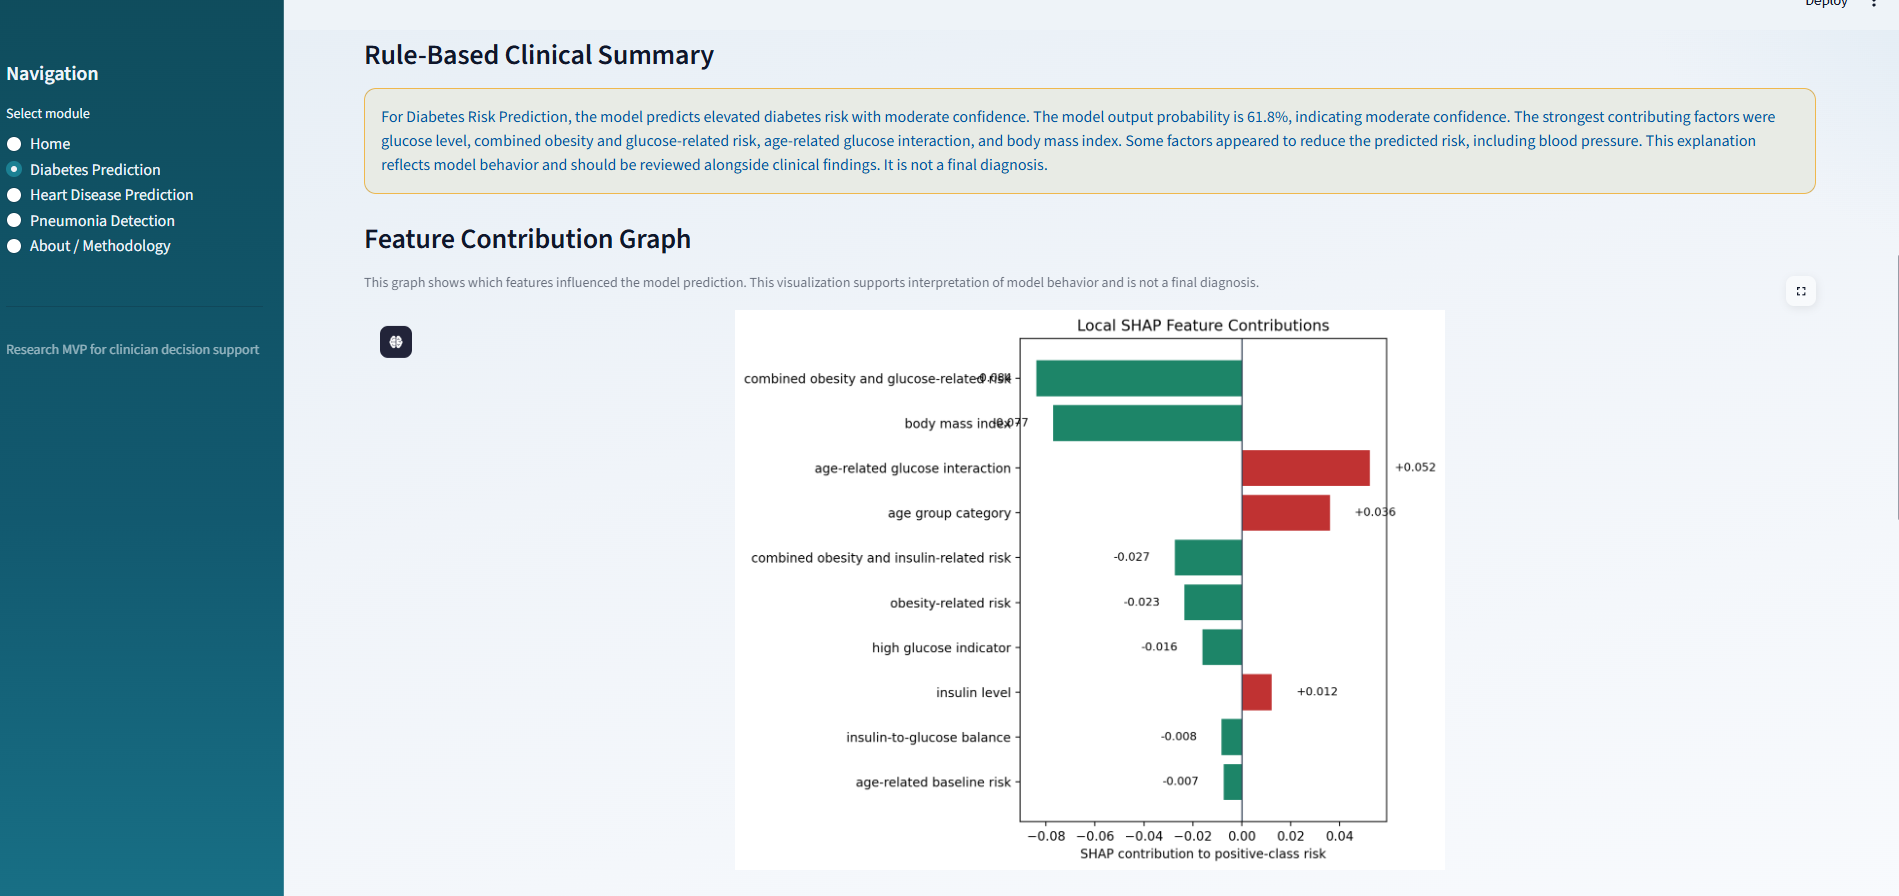Choose the Pneumonia Detection module
The height and width of the screenshot is (896, 1899).
[x=15, y=221]
